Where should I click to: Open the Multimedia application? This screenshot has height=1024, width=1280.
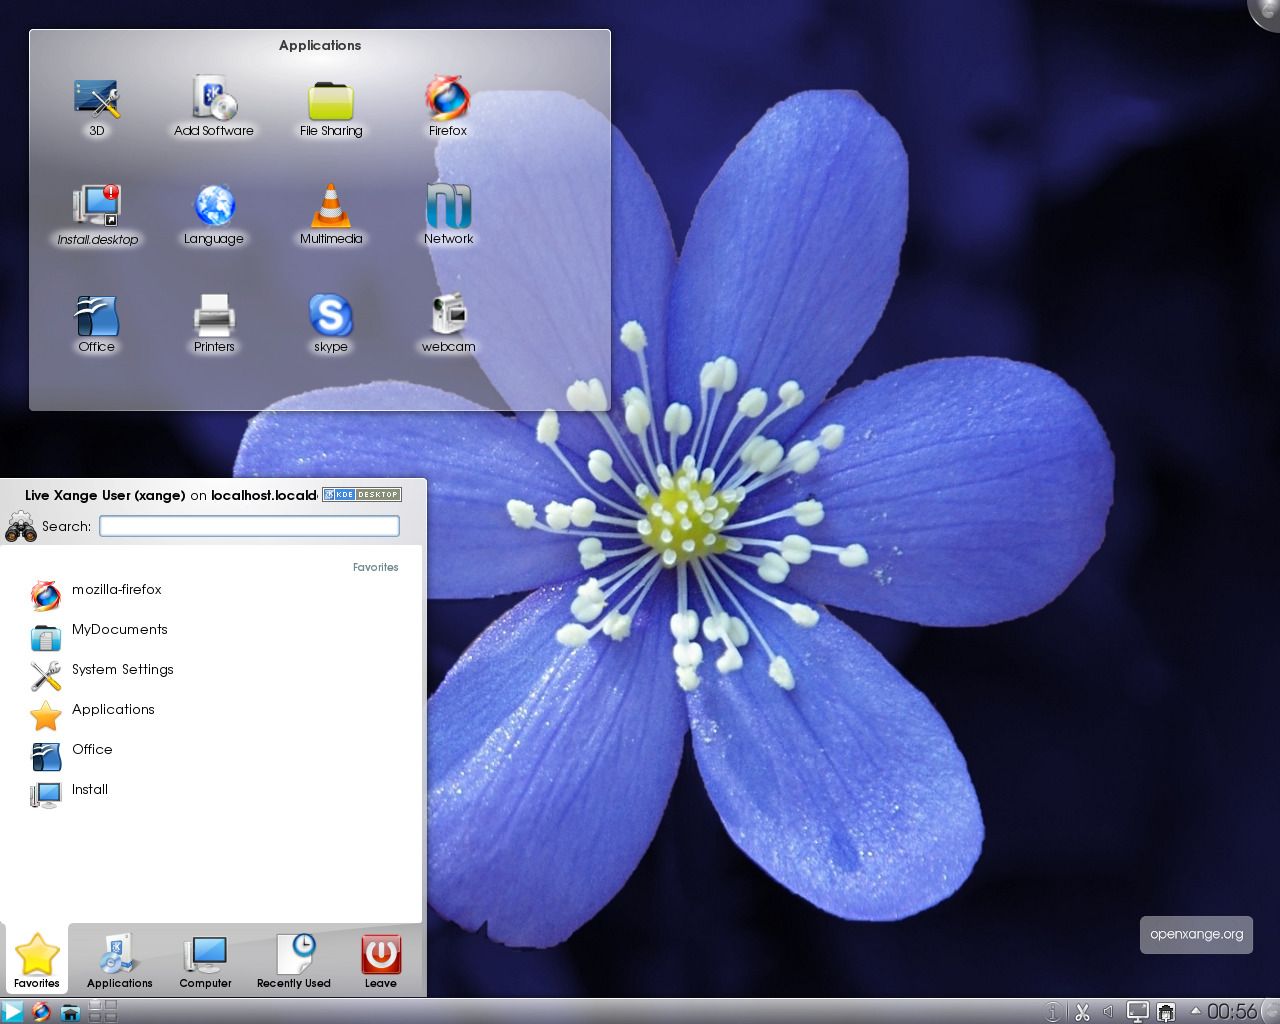coord(331,208)
